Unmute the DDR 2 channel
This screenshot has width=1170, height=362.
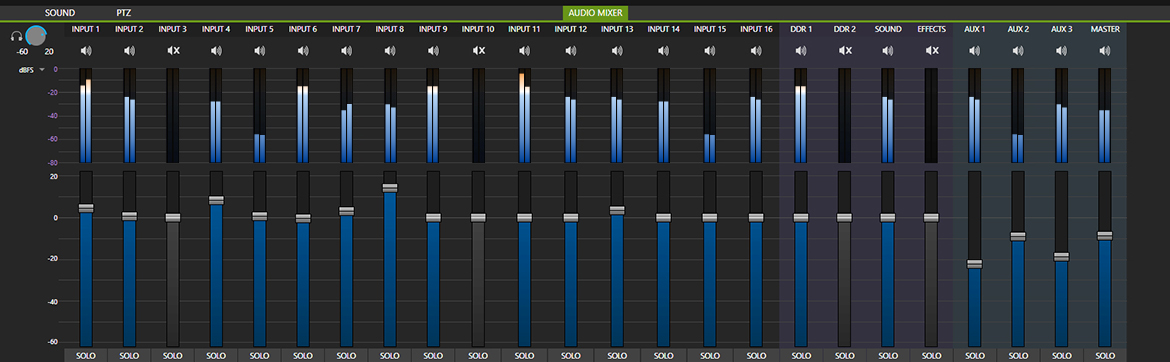click(x=845, y=51)
